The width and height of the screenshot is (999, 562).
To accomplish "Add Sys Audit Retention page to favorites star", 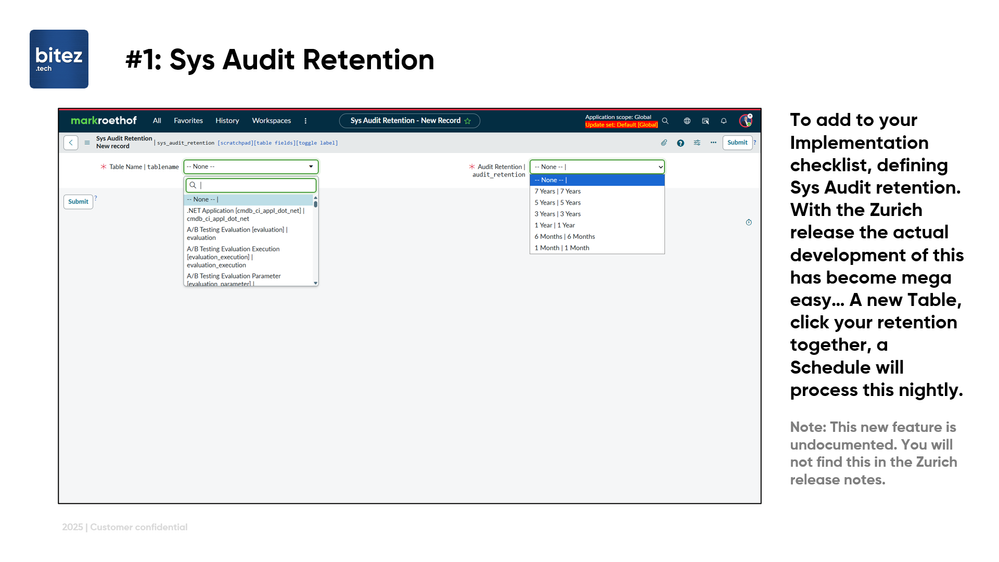I will [468, 121].
